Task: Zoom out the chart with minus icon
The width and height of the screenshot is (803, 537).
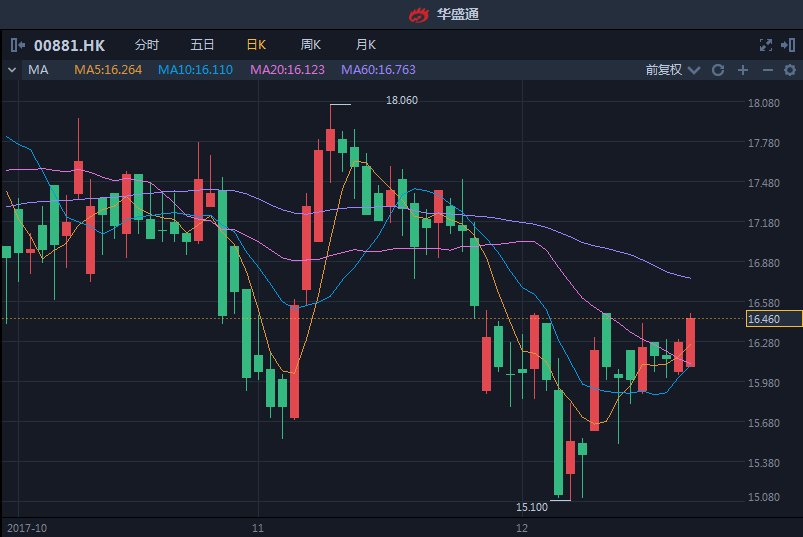Action: point(767,70)
